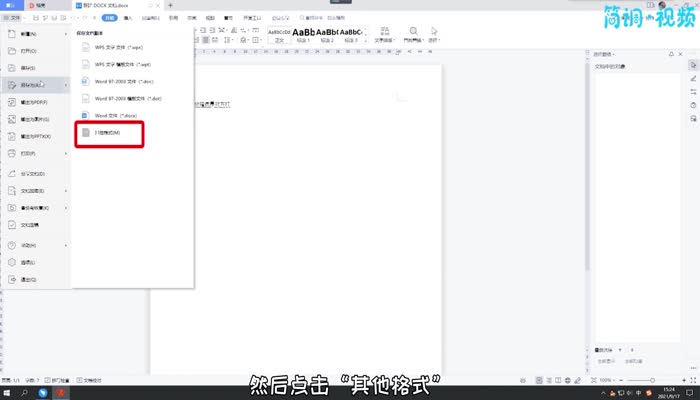Screen dimensions: 700x400
Task: Click the edit pencil icon in right sidebar
Action: (x=693, y=77)
